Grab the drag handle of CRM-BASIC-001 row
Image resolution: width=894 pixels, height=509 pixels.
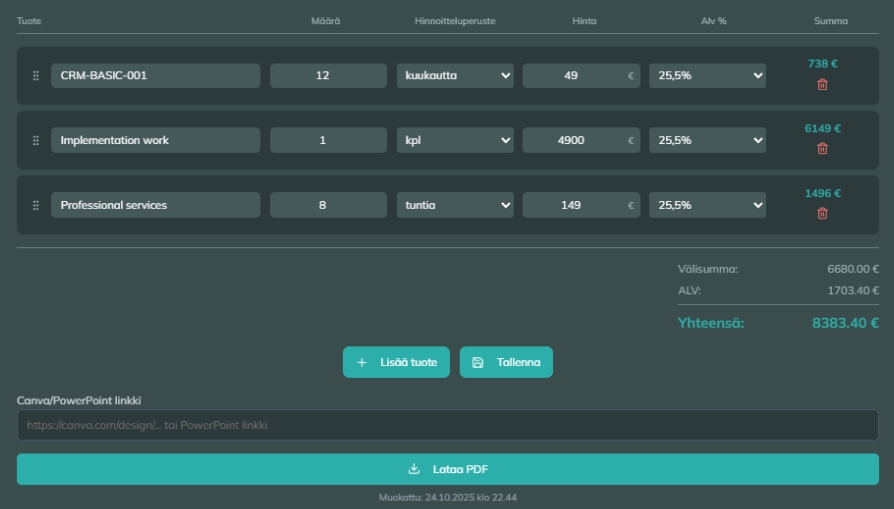[x=36, y=76]
